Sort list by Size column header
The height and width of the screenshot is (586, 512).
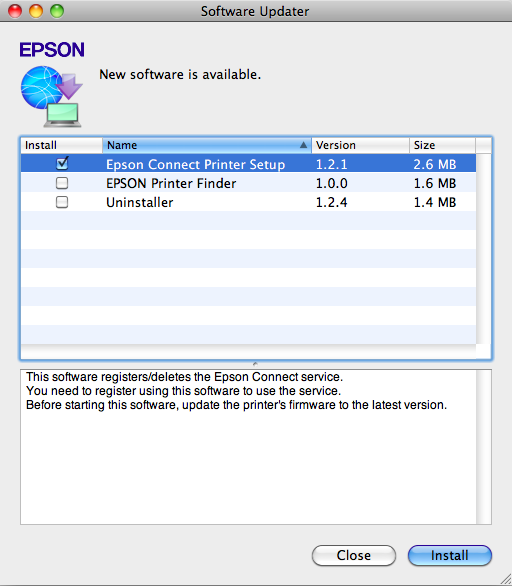[x=442, y=145]
